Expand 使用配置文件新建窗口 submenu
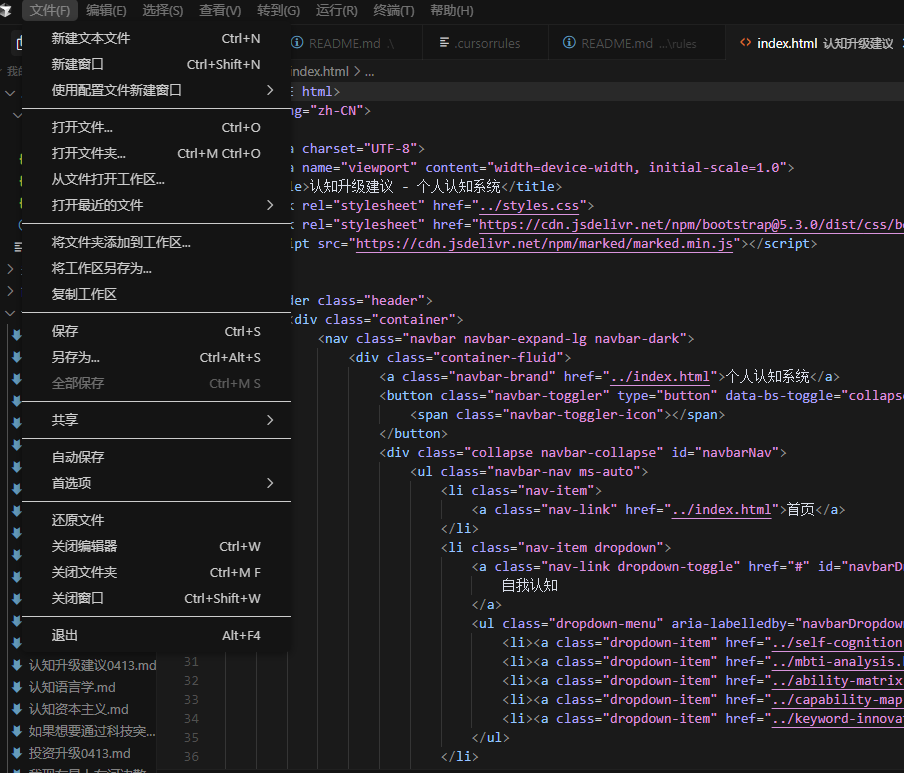This screenshot has width=904, height=773. pos(156,90)
